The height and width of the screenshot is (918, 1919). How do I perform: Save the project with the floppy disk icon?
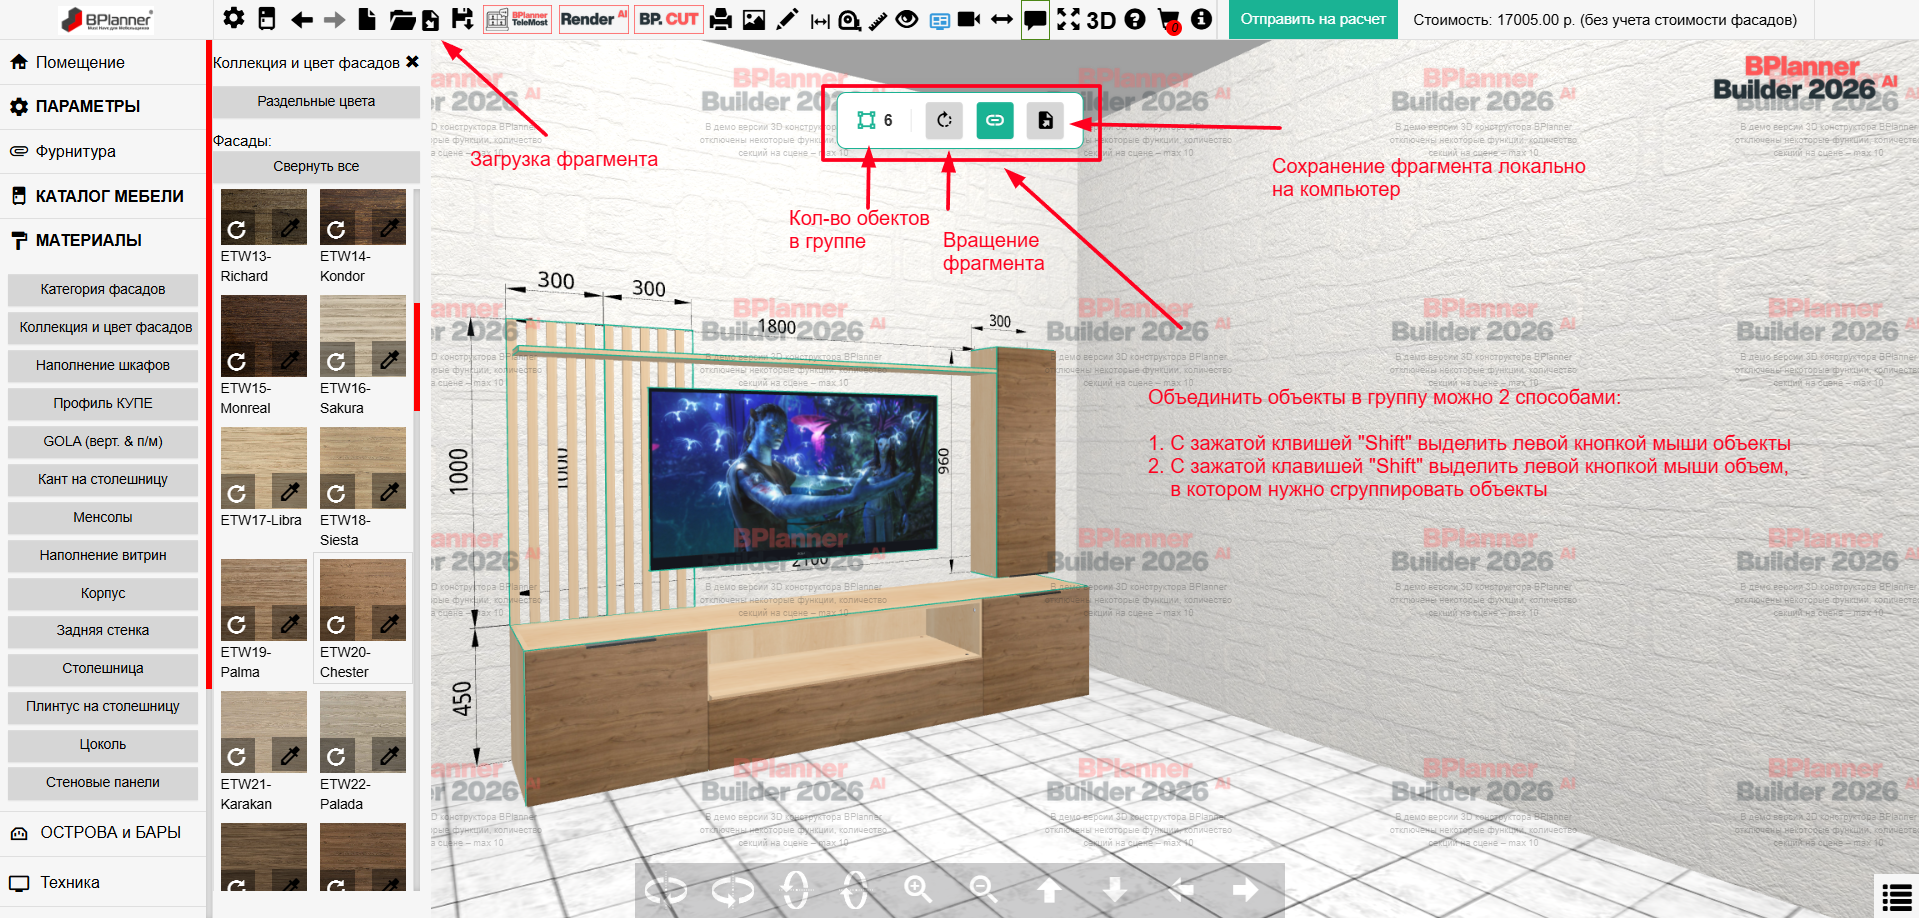pyautogui.click(x=462, y=19)
